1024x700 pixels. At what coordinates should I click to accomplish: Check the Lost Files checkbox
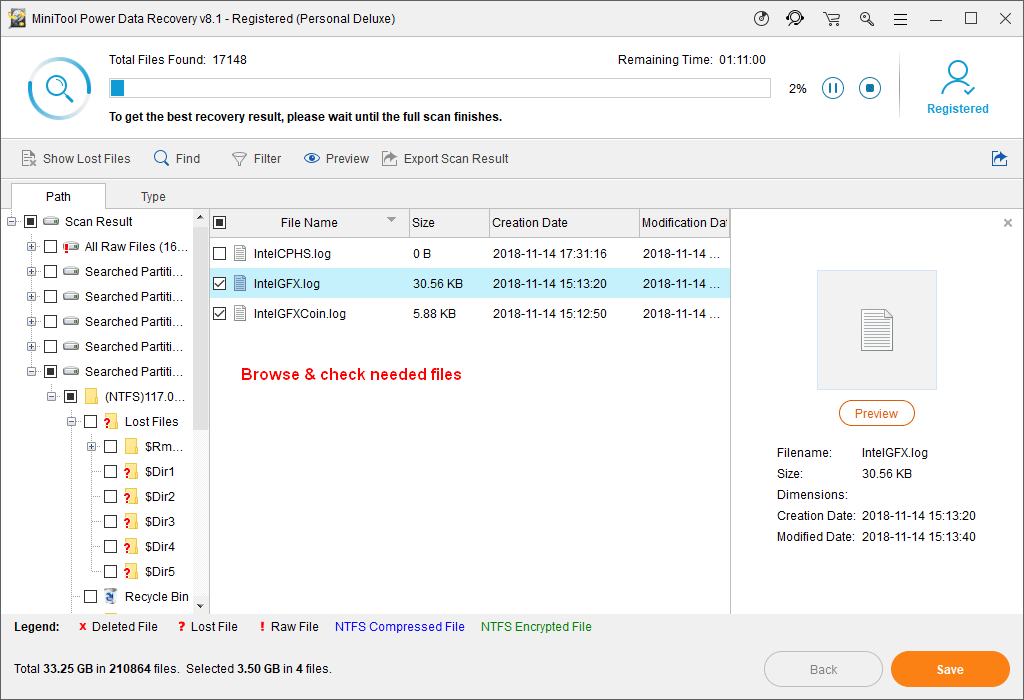pos(90,422)
